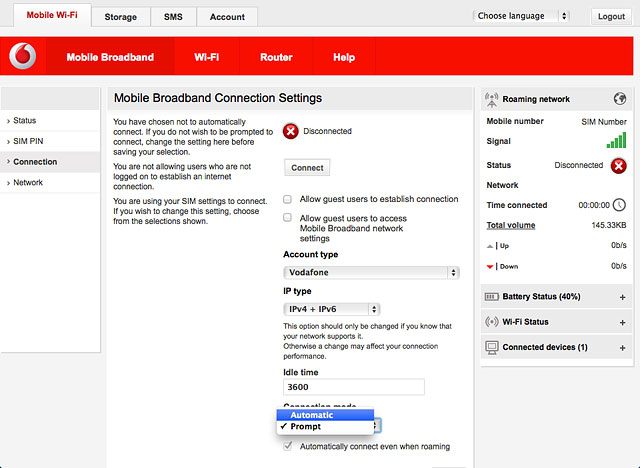640x468 pixels.
Task: Select Router in red navigation bar
Action: (x=276, y=57)
